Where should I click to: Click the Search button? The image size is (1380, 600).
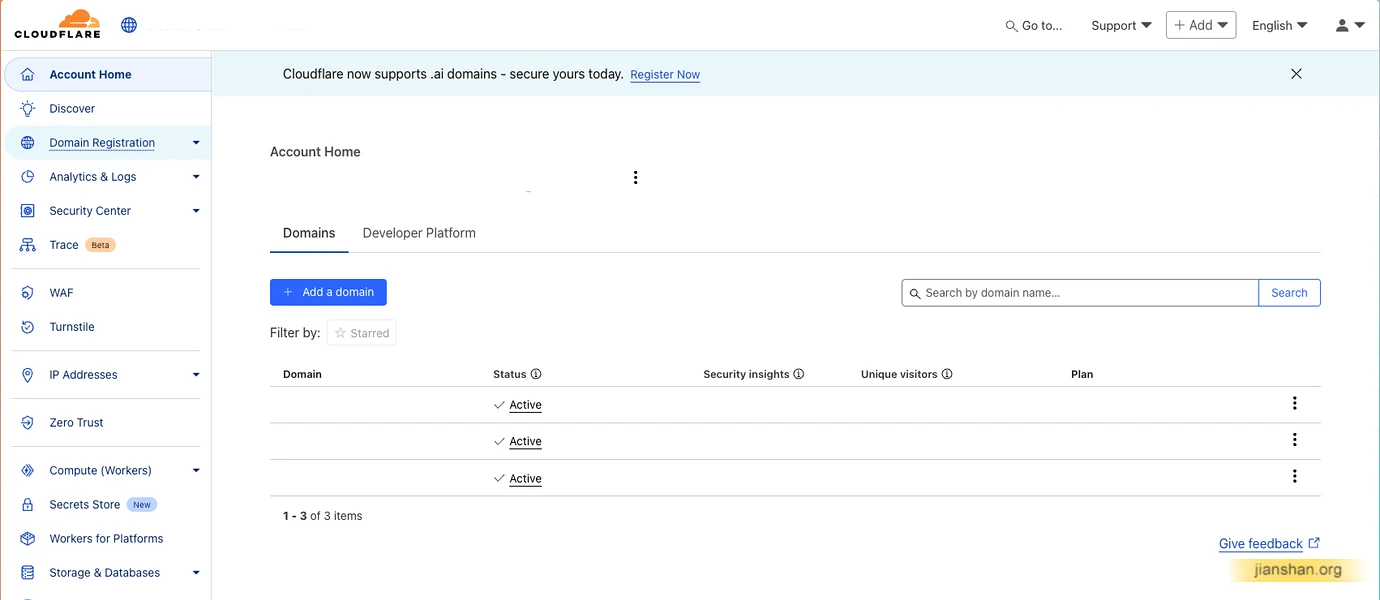(x=1289, y=293)
